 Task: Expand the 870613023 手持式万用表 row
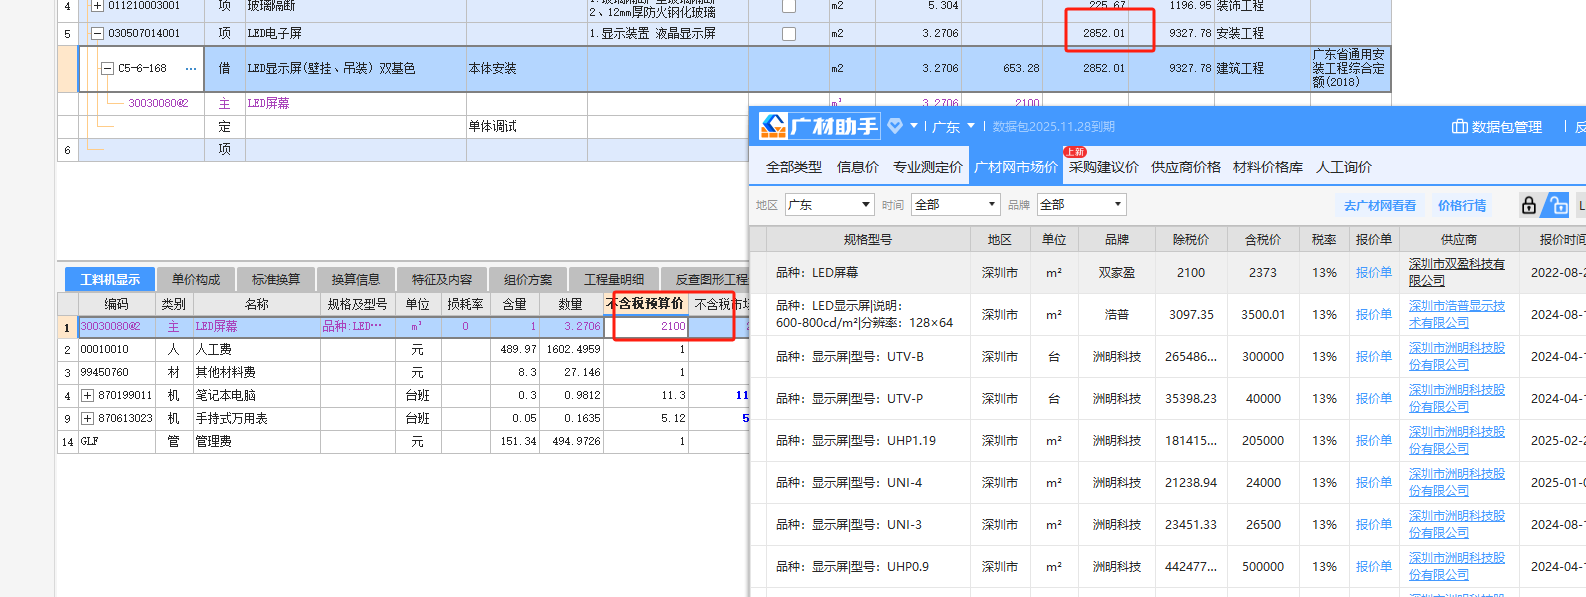[87, 418]
